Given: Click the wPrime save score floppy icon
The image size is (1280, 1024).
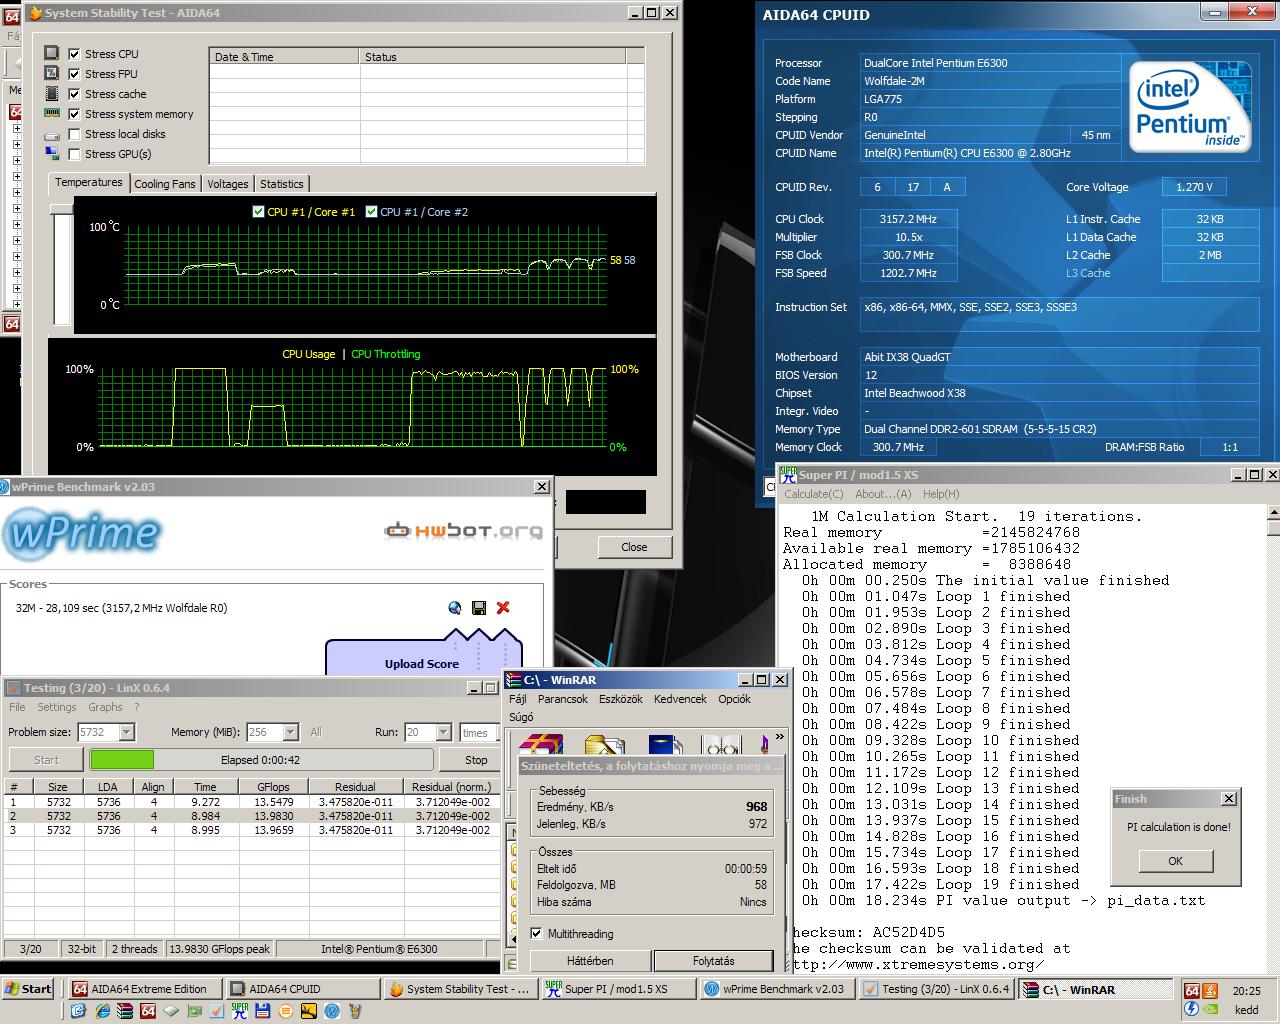Looking at the screenshot, I should (479, 608).
